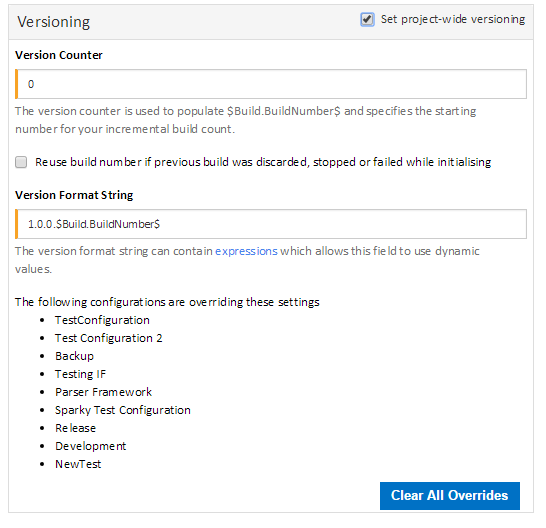Image resolution: width=546 pixels, height=528 pixels.
Task: Open the expressions help link
Action: 246,251
